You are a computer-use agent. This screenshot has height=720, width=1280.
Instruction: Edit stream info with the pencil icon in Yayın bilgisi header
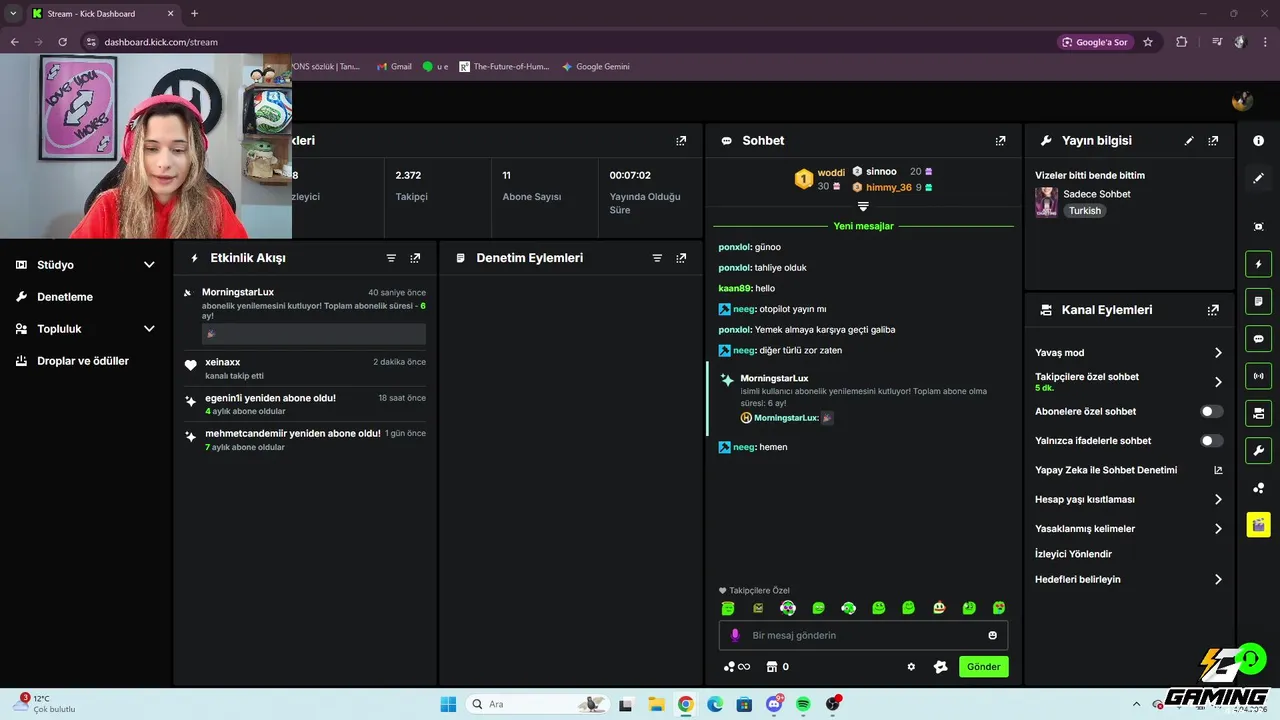pos(1189,141)
